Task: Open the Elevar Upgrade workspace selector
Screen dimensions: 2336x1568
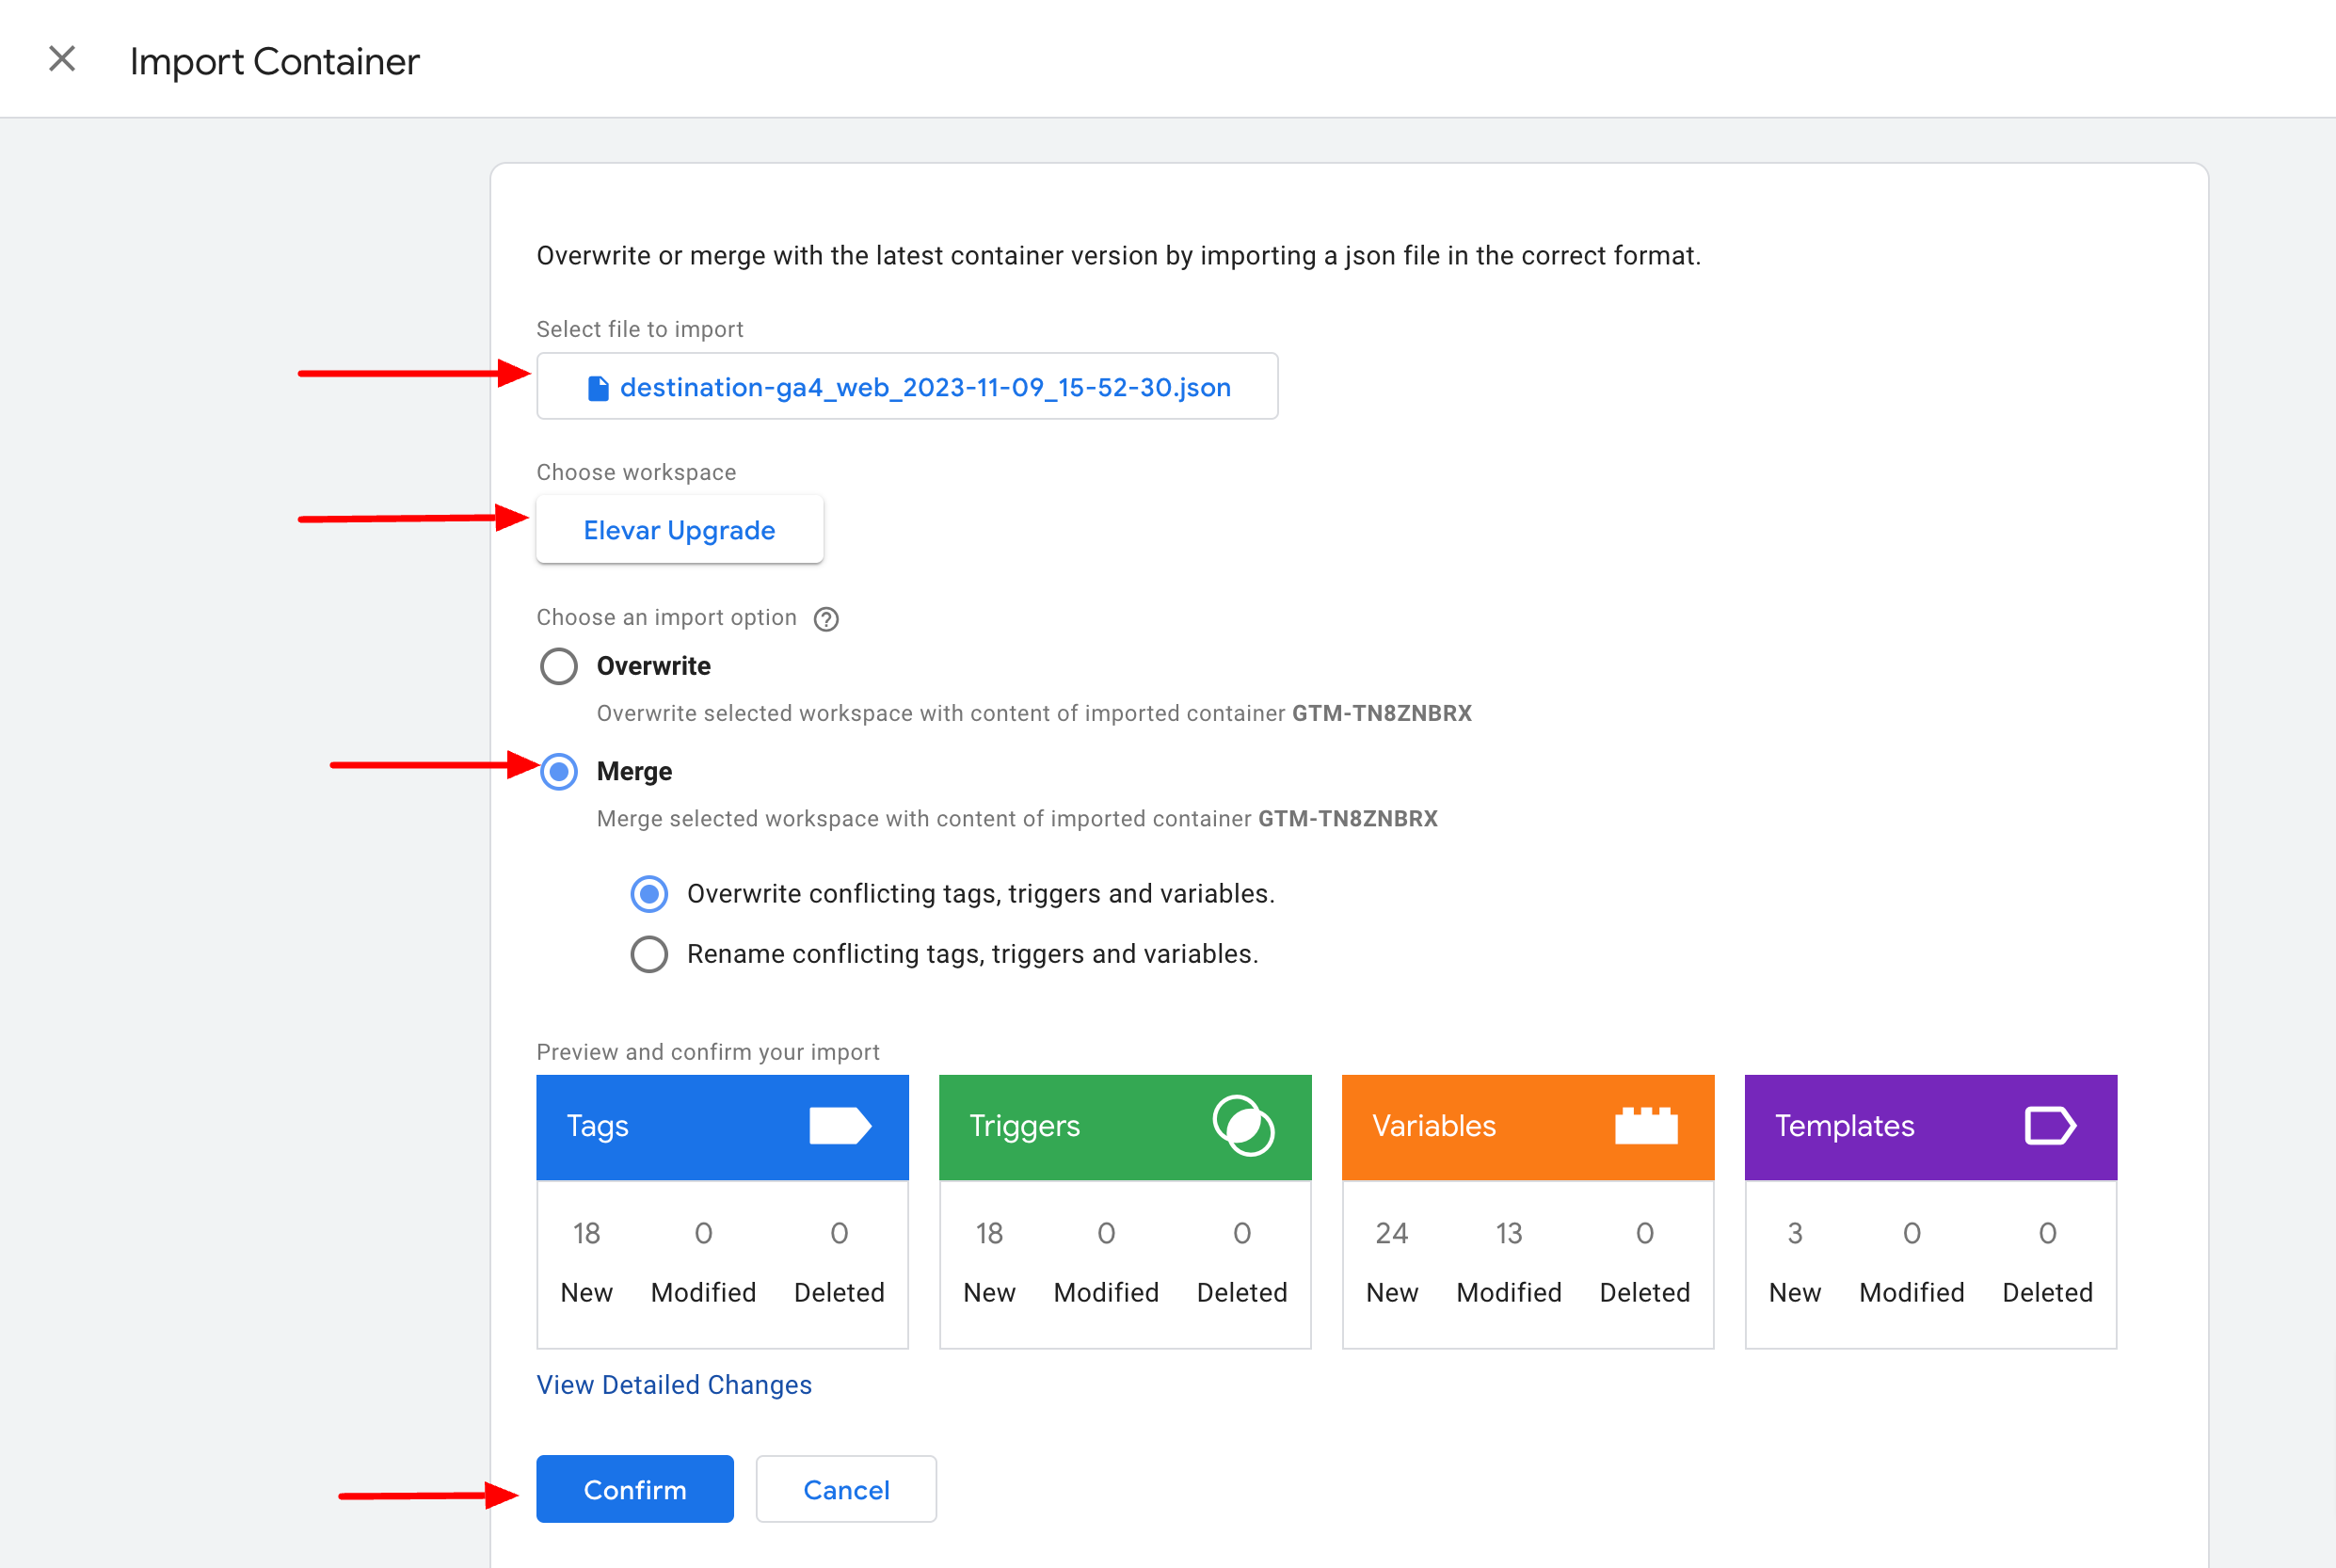Action: 679,530
